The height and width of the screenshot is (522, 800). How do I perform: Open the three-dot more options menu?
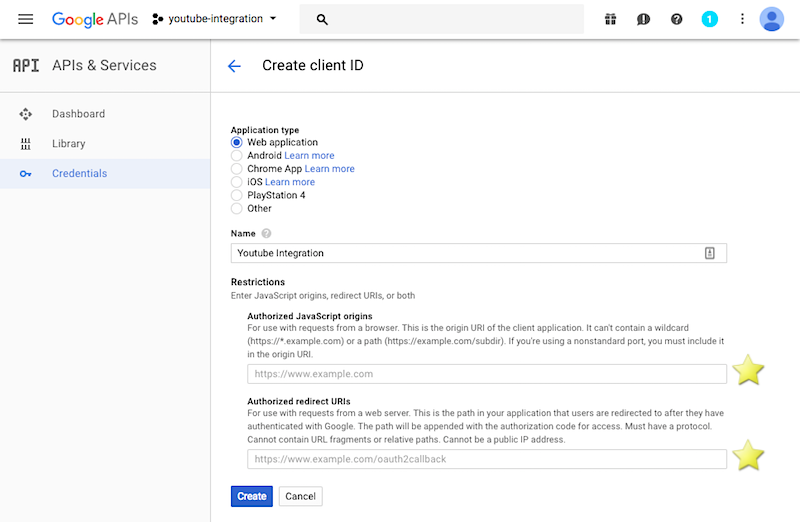coord(742,19)
